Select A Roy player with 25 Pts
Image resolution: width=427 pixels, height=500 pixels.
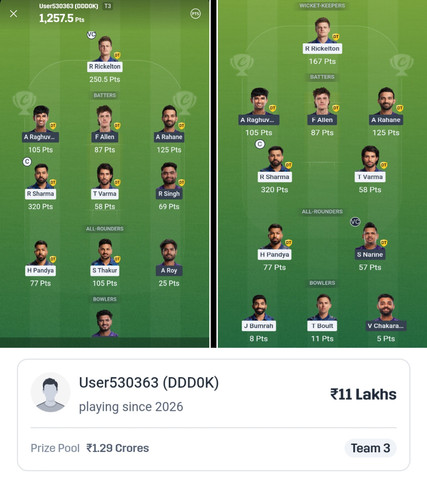[x=169, y=263]
